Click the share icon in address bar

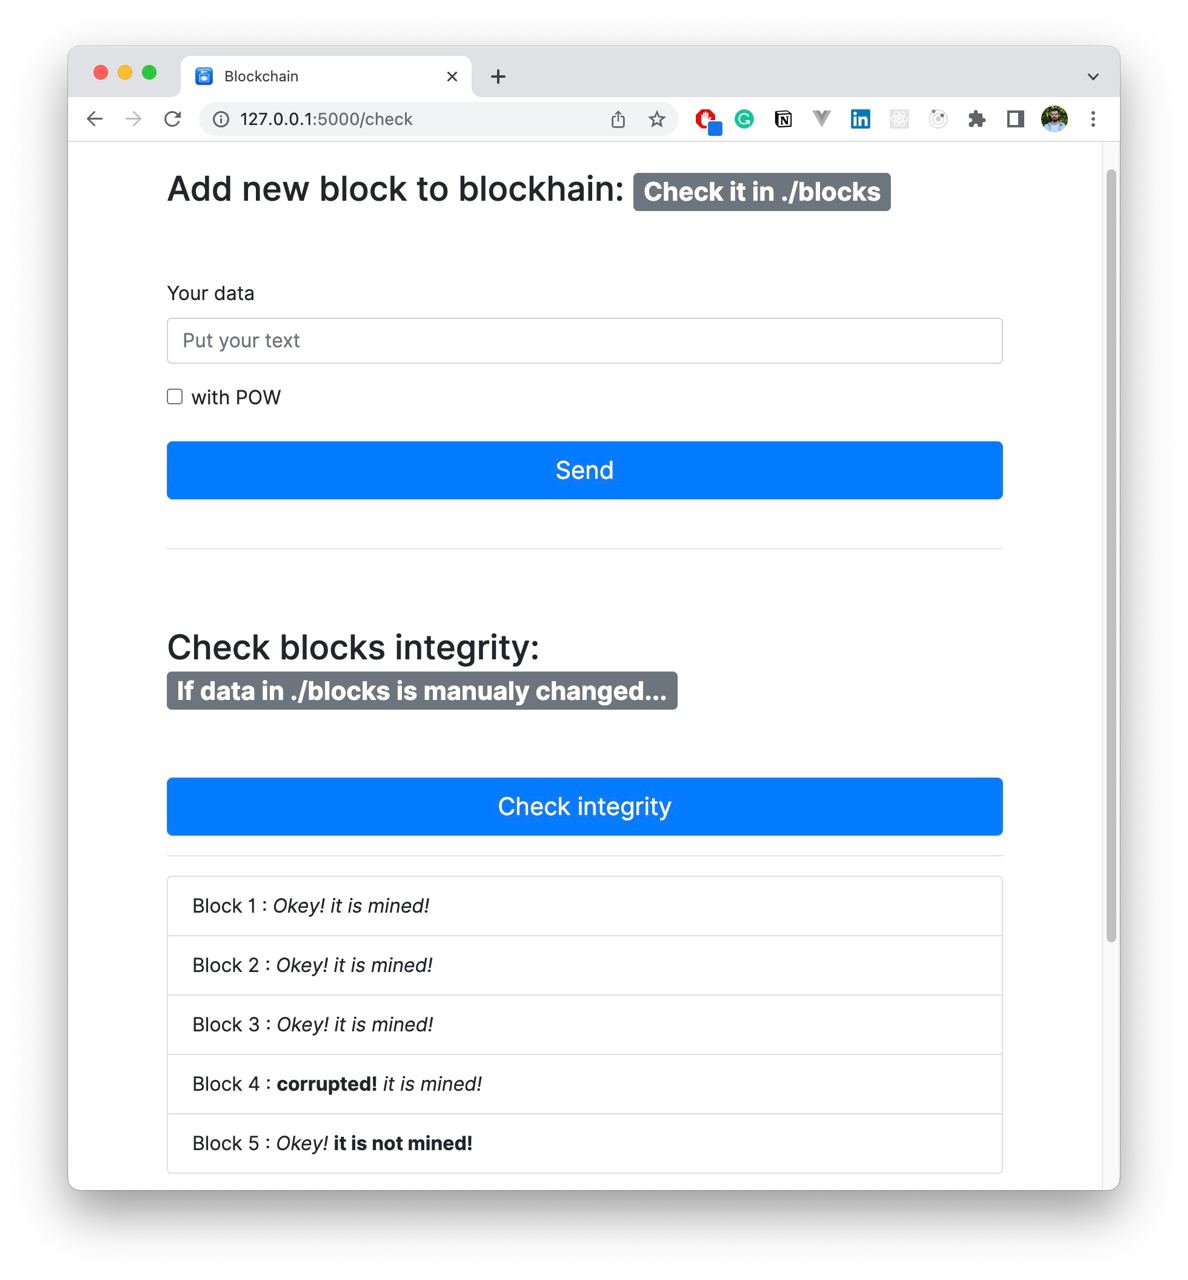[618, 119]
